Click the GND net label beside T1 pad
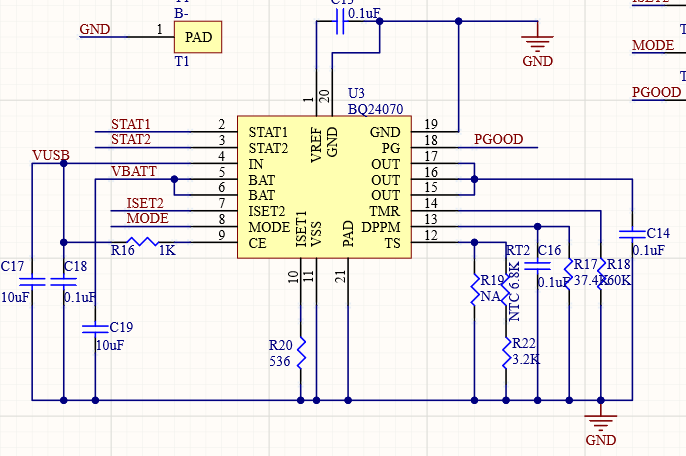Image resolution: width=686 pixels, height=456 pixels. tap(94, 29)
